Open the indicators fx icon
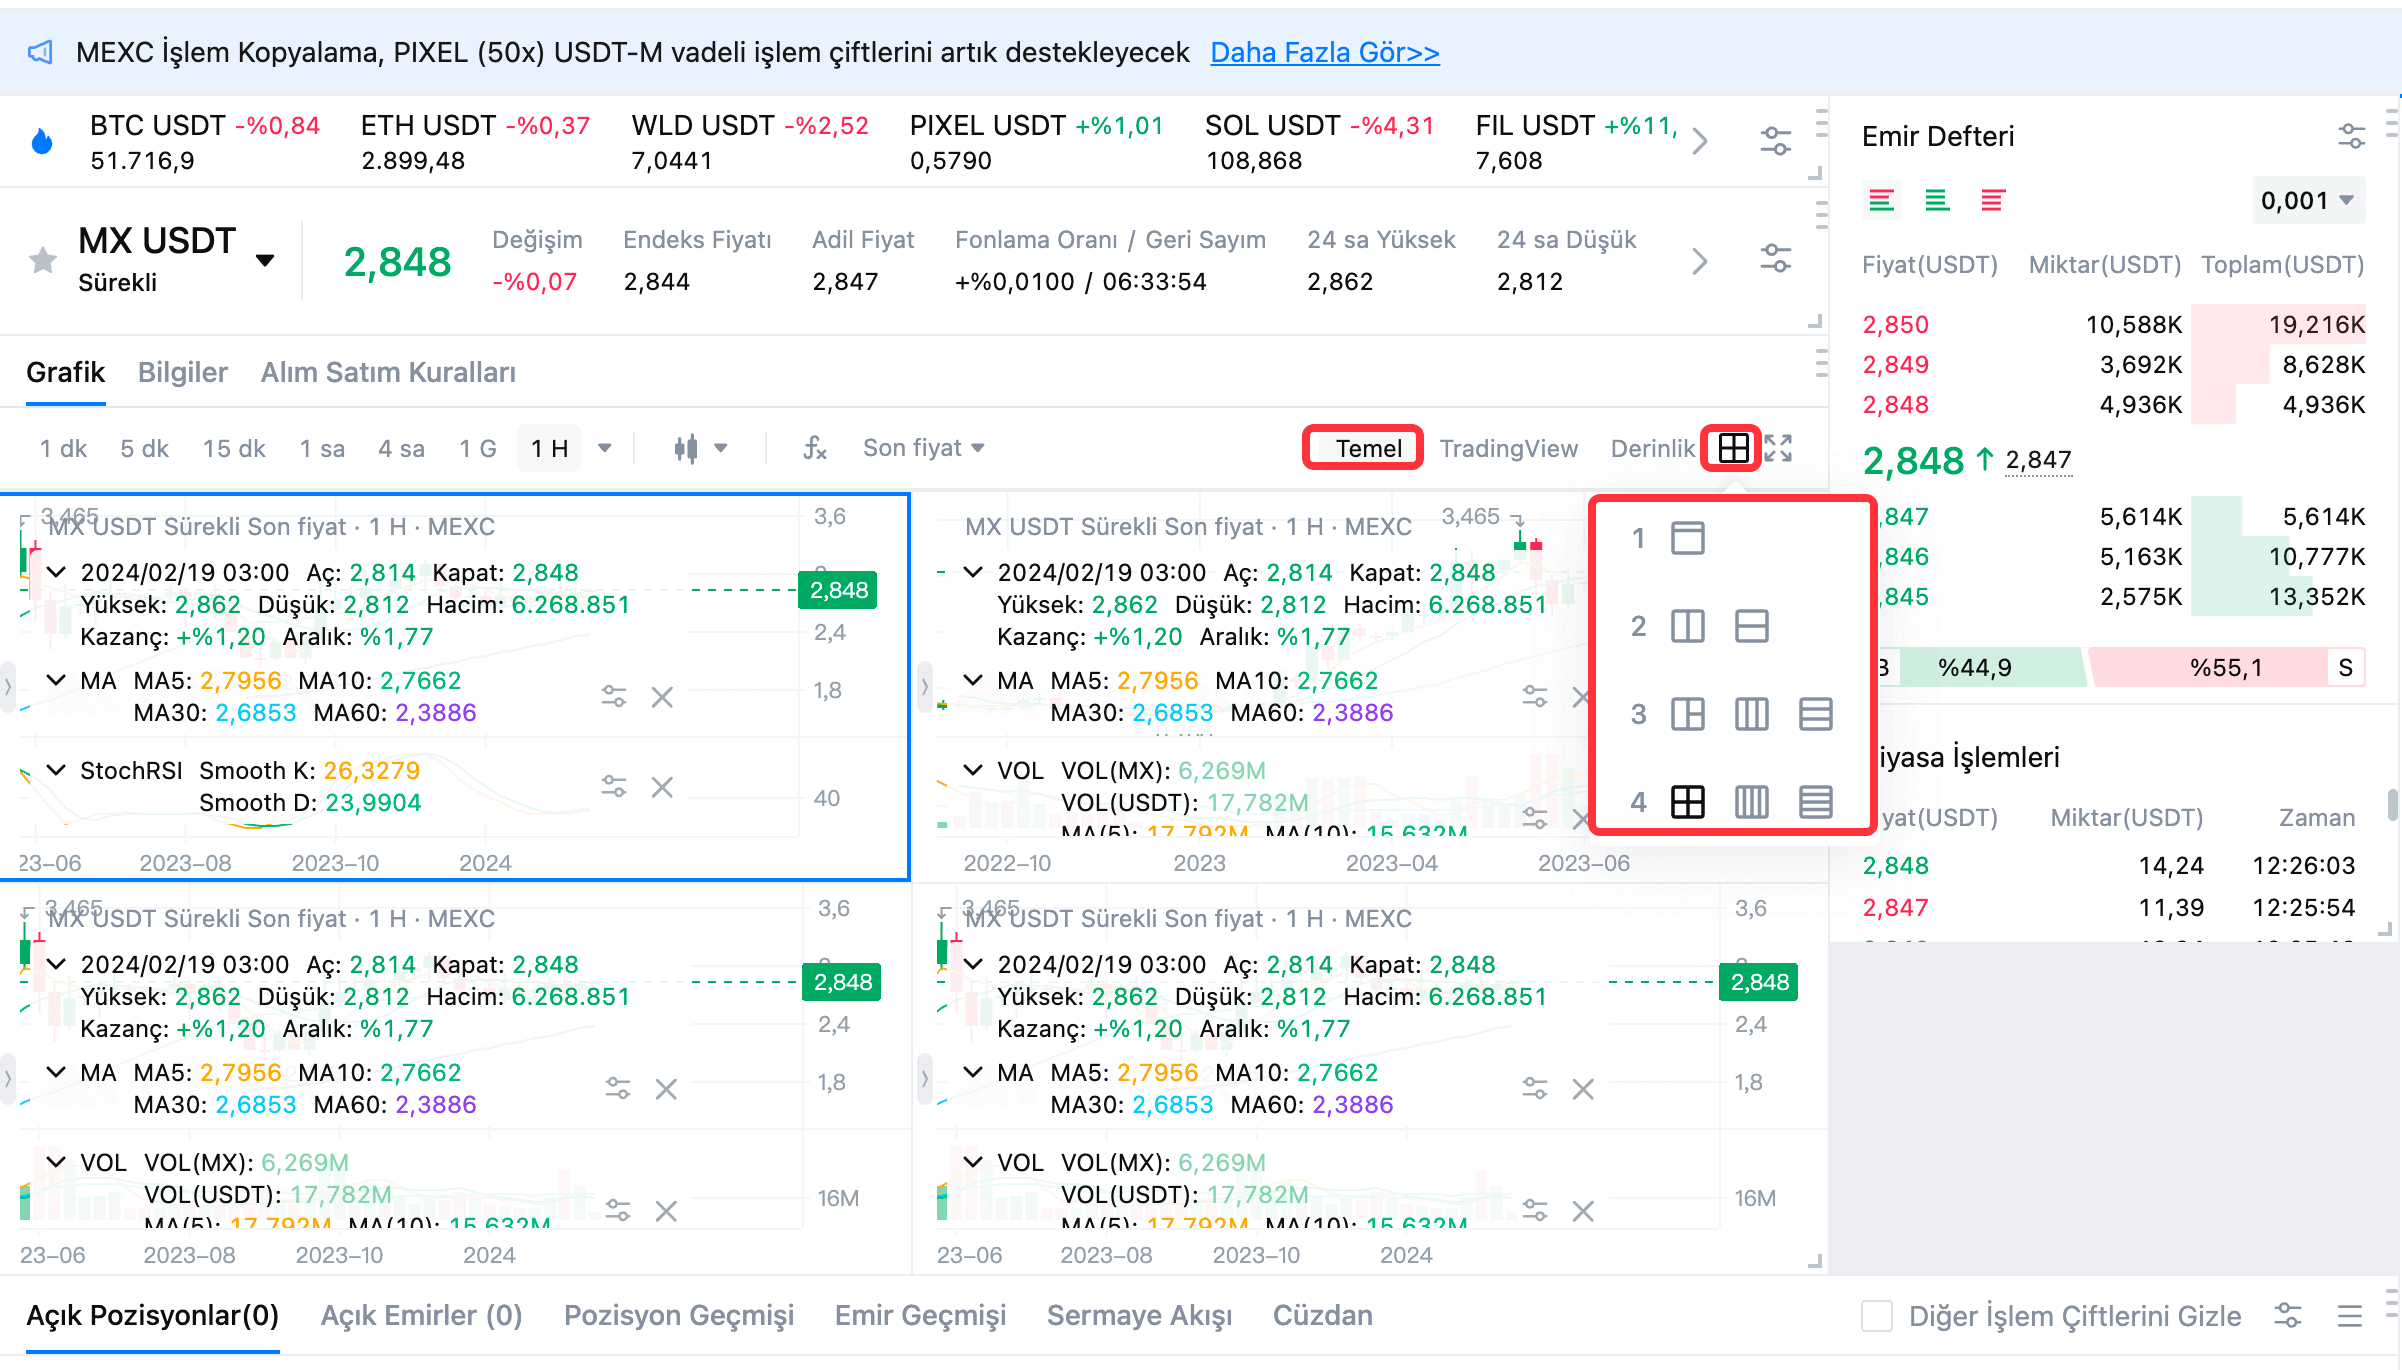The width and height of the screenshot is (2402, 1370). click(815, 448)
